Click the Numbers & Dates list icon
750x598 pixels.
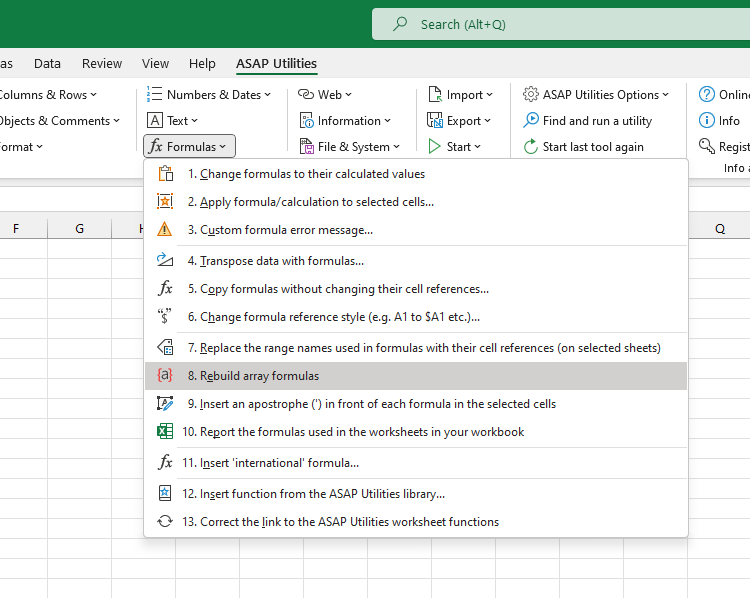pyautogui.click(x=154, y=94)
